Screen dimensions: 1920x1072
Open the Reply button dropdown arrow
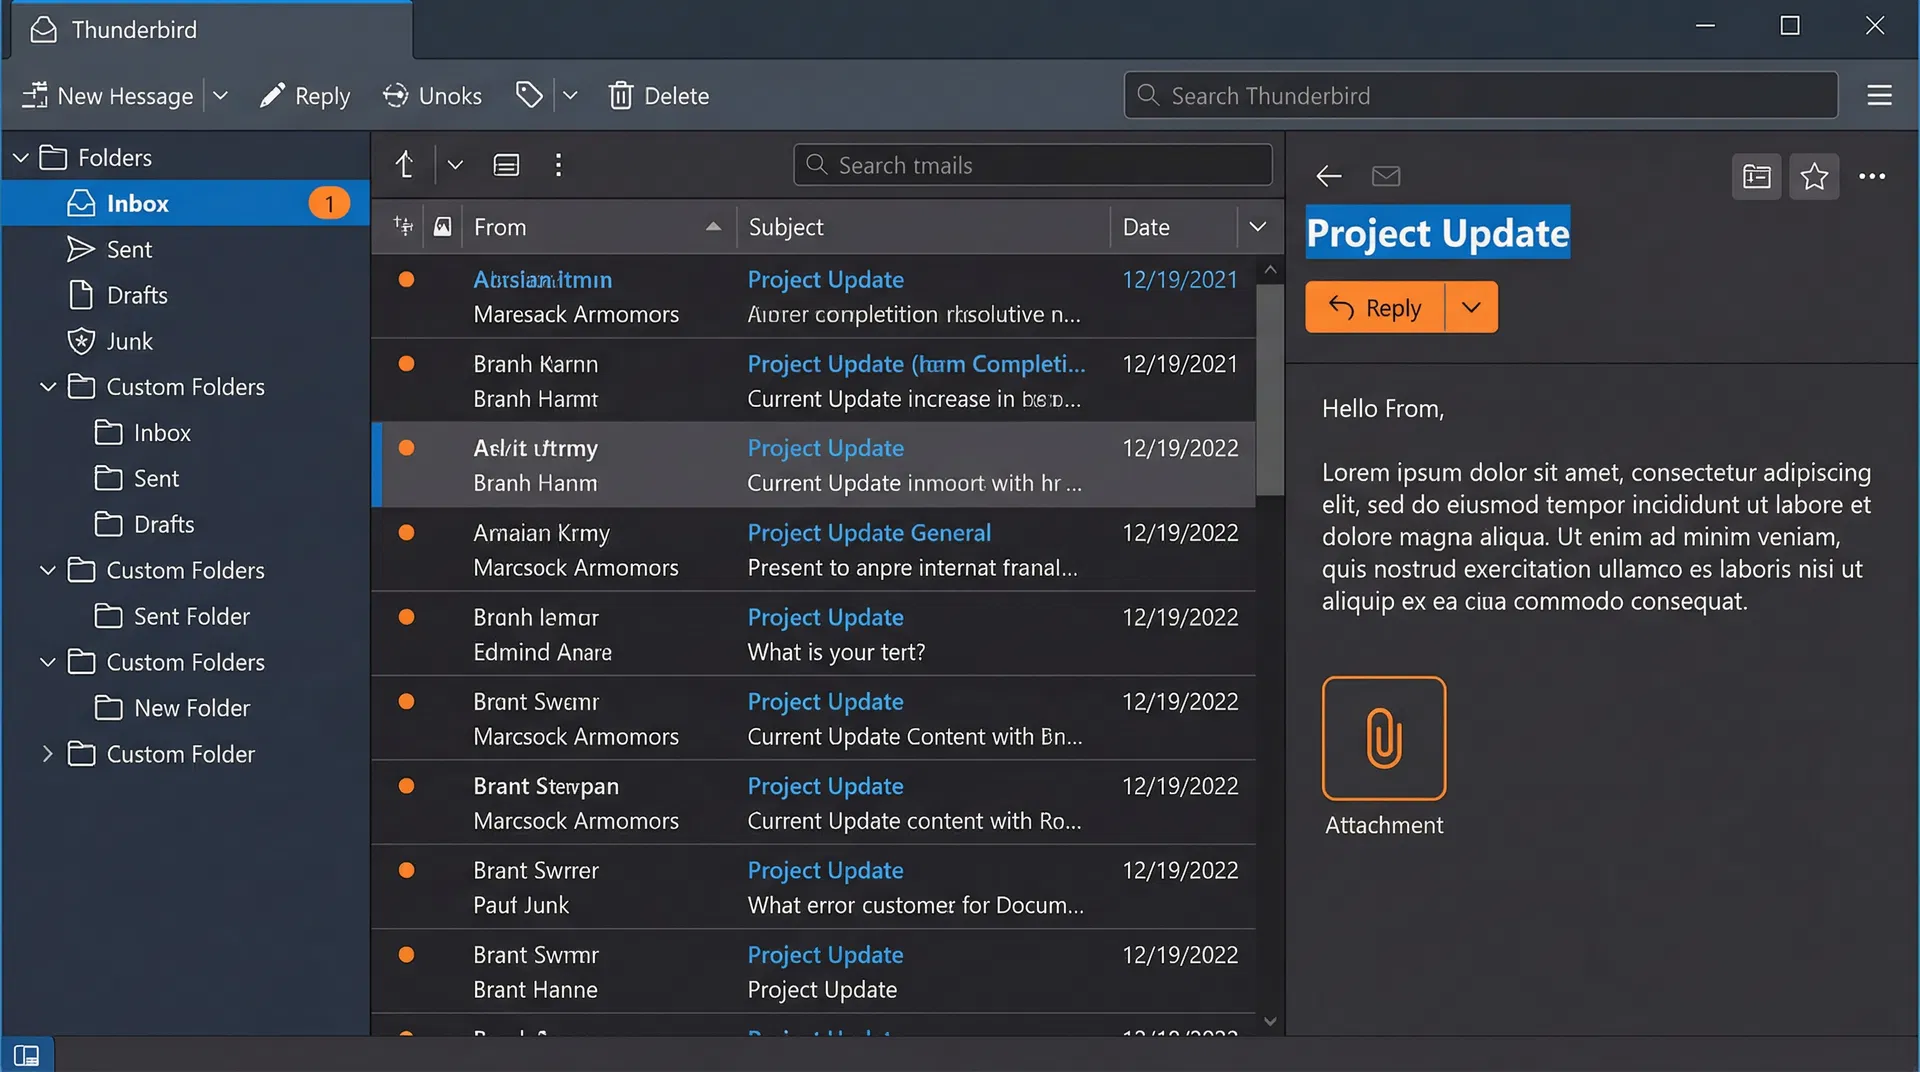click(1471, 307)
